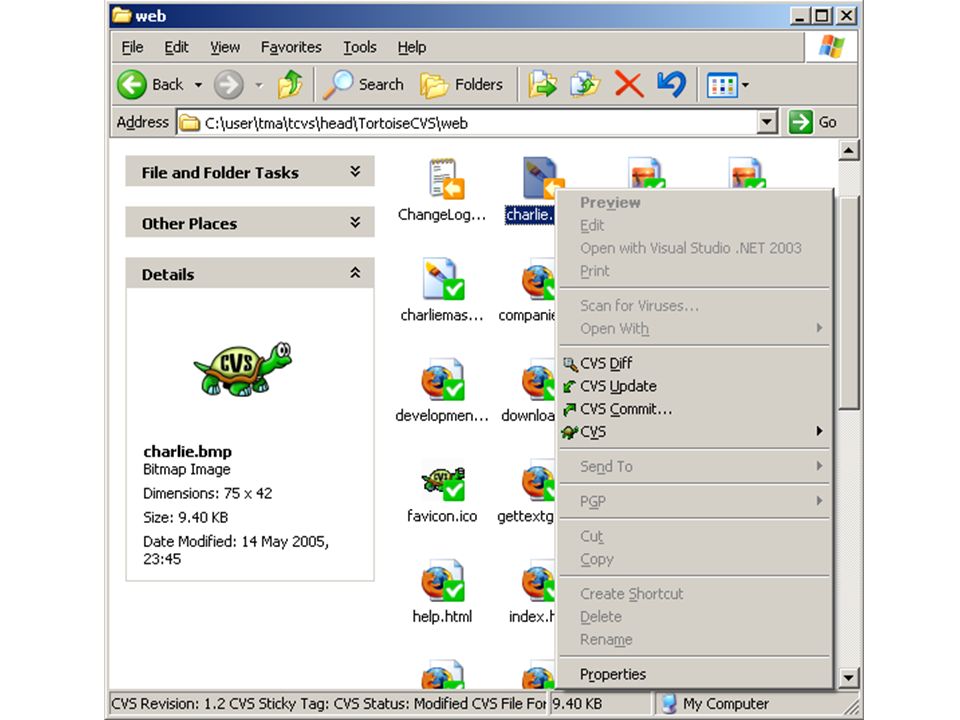This screenshot has width=960, height=720.
Task: Open the Search magnifier tool
Action: [x=363, y=84]
